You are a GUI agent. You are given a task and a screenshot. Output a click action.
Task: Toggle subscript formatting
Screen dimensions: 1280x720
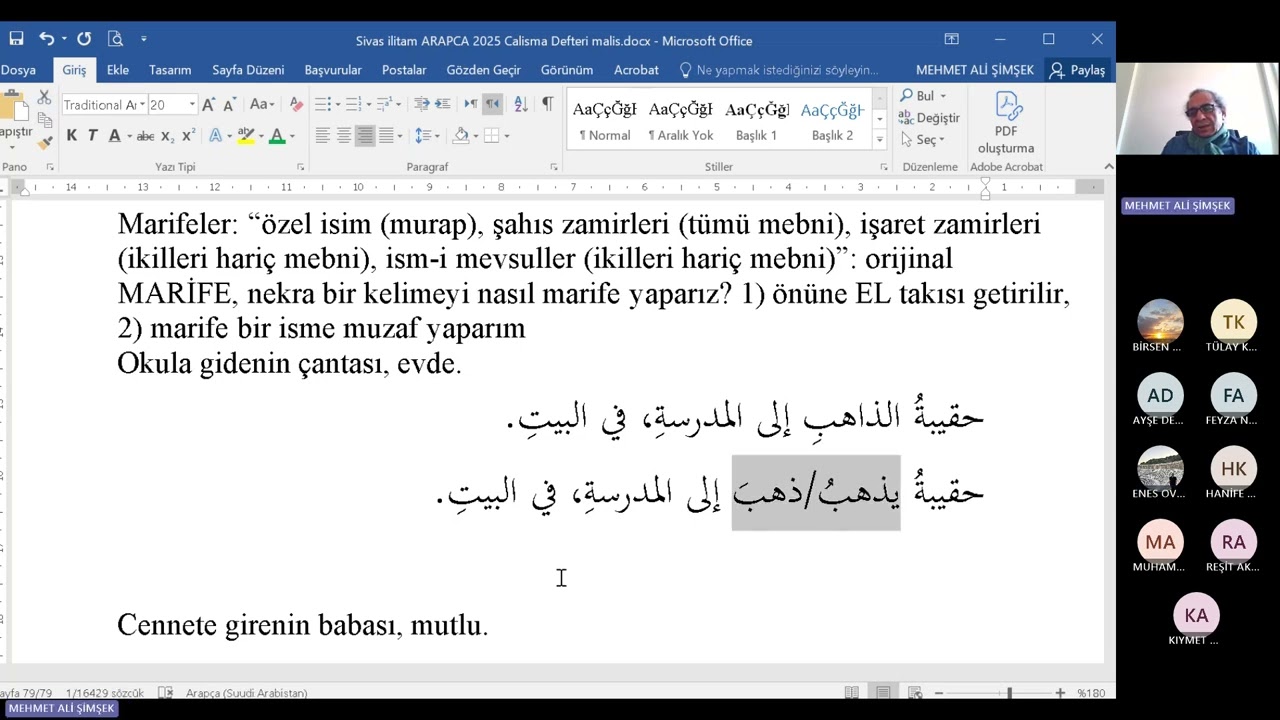(167, 136)
